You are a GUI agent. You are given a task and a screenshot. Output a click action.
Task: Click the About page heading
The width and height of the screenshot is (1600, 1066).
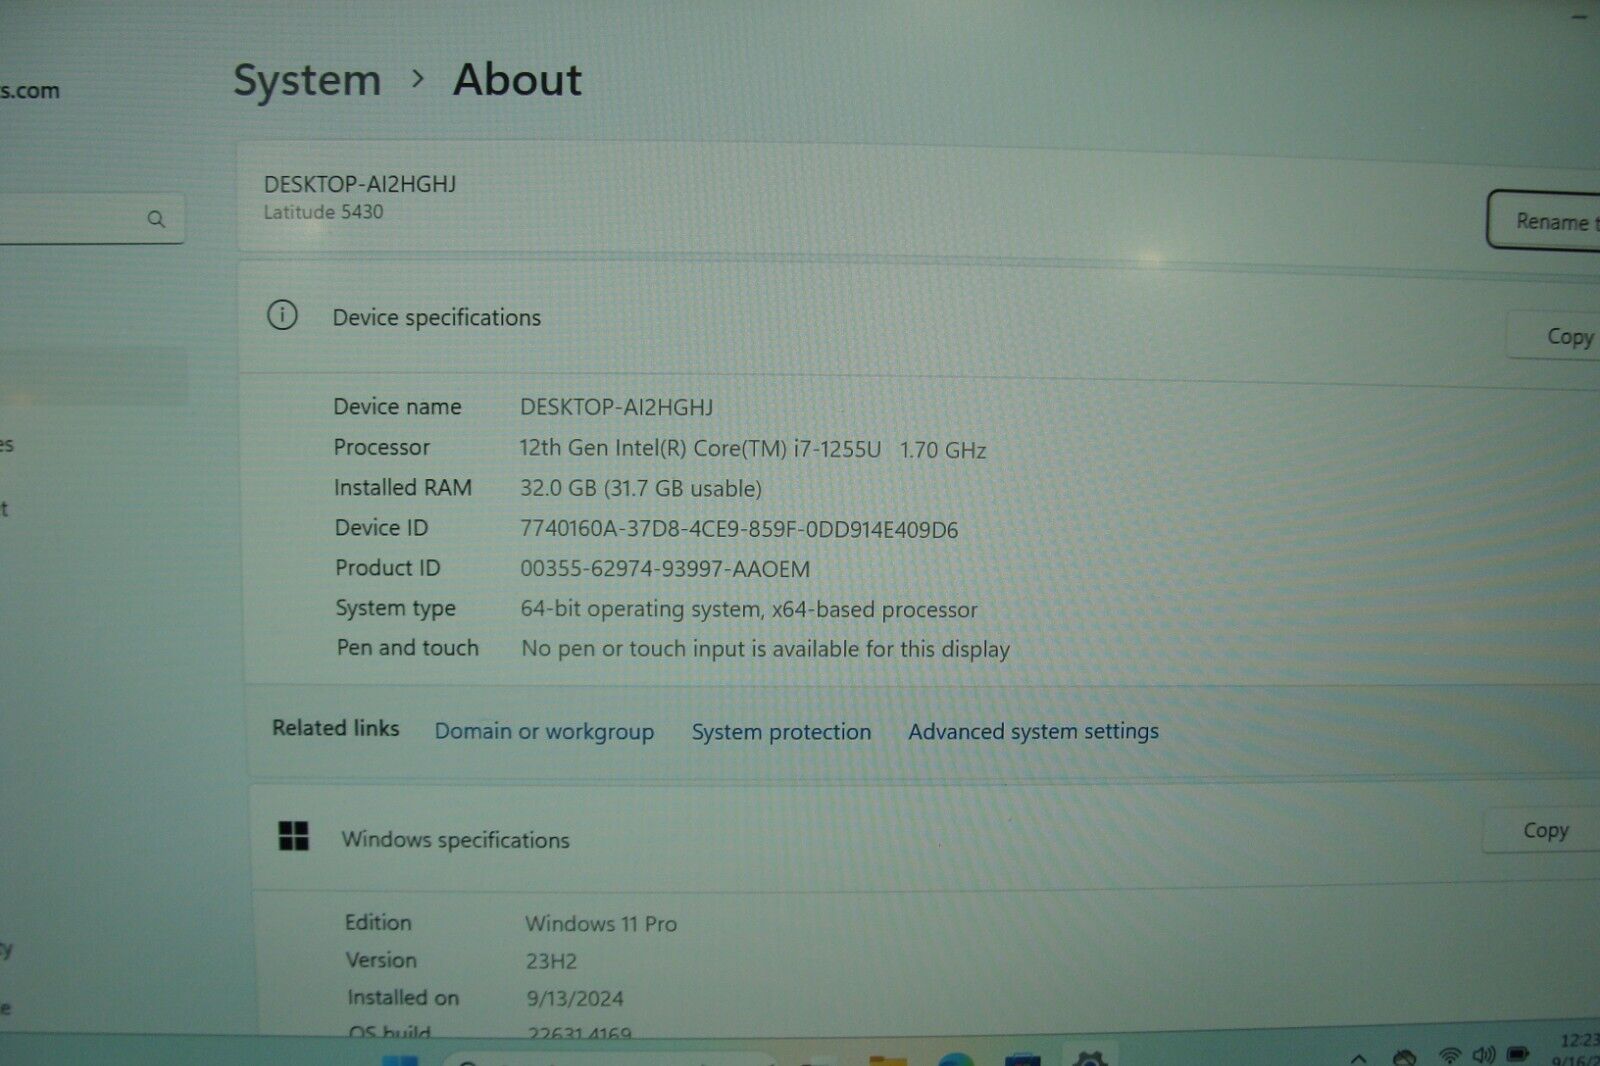pyautogui.click(x=517, y=80)
